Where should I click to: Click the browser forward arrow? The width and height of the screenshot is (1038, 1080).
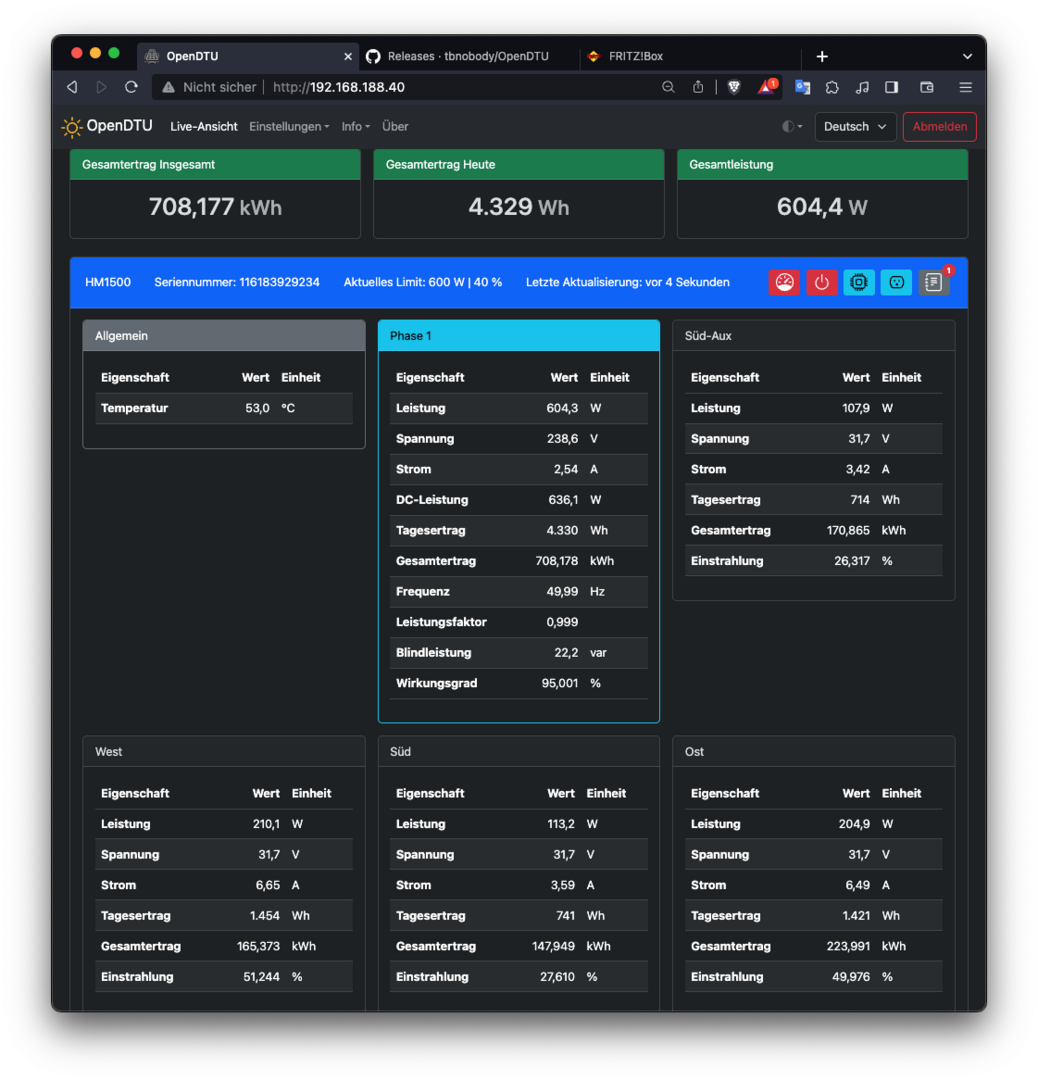point(101,87)
